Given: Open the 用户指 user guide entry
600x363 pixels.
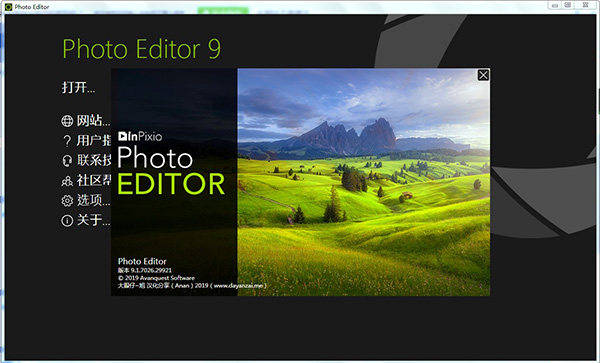Looking at the screenshot, I should [x=94, y=140].
